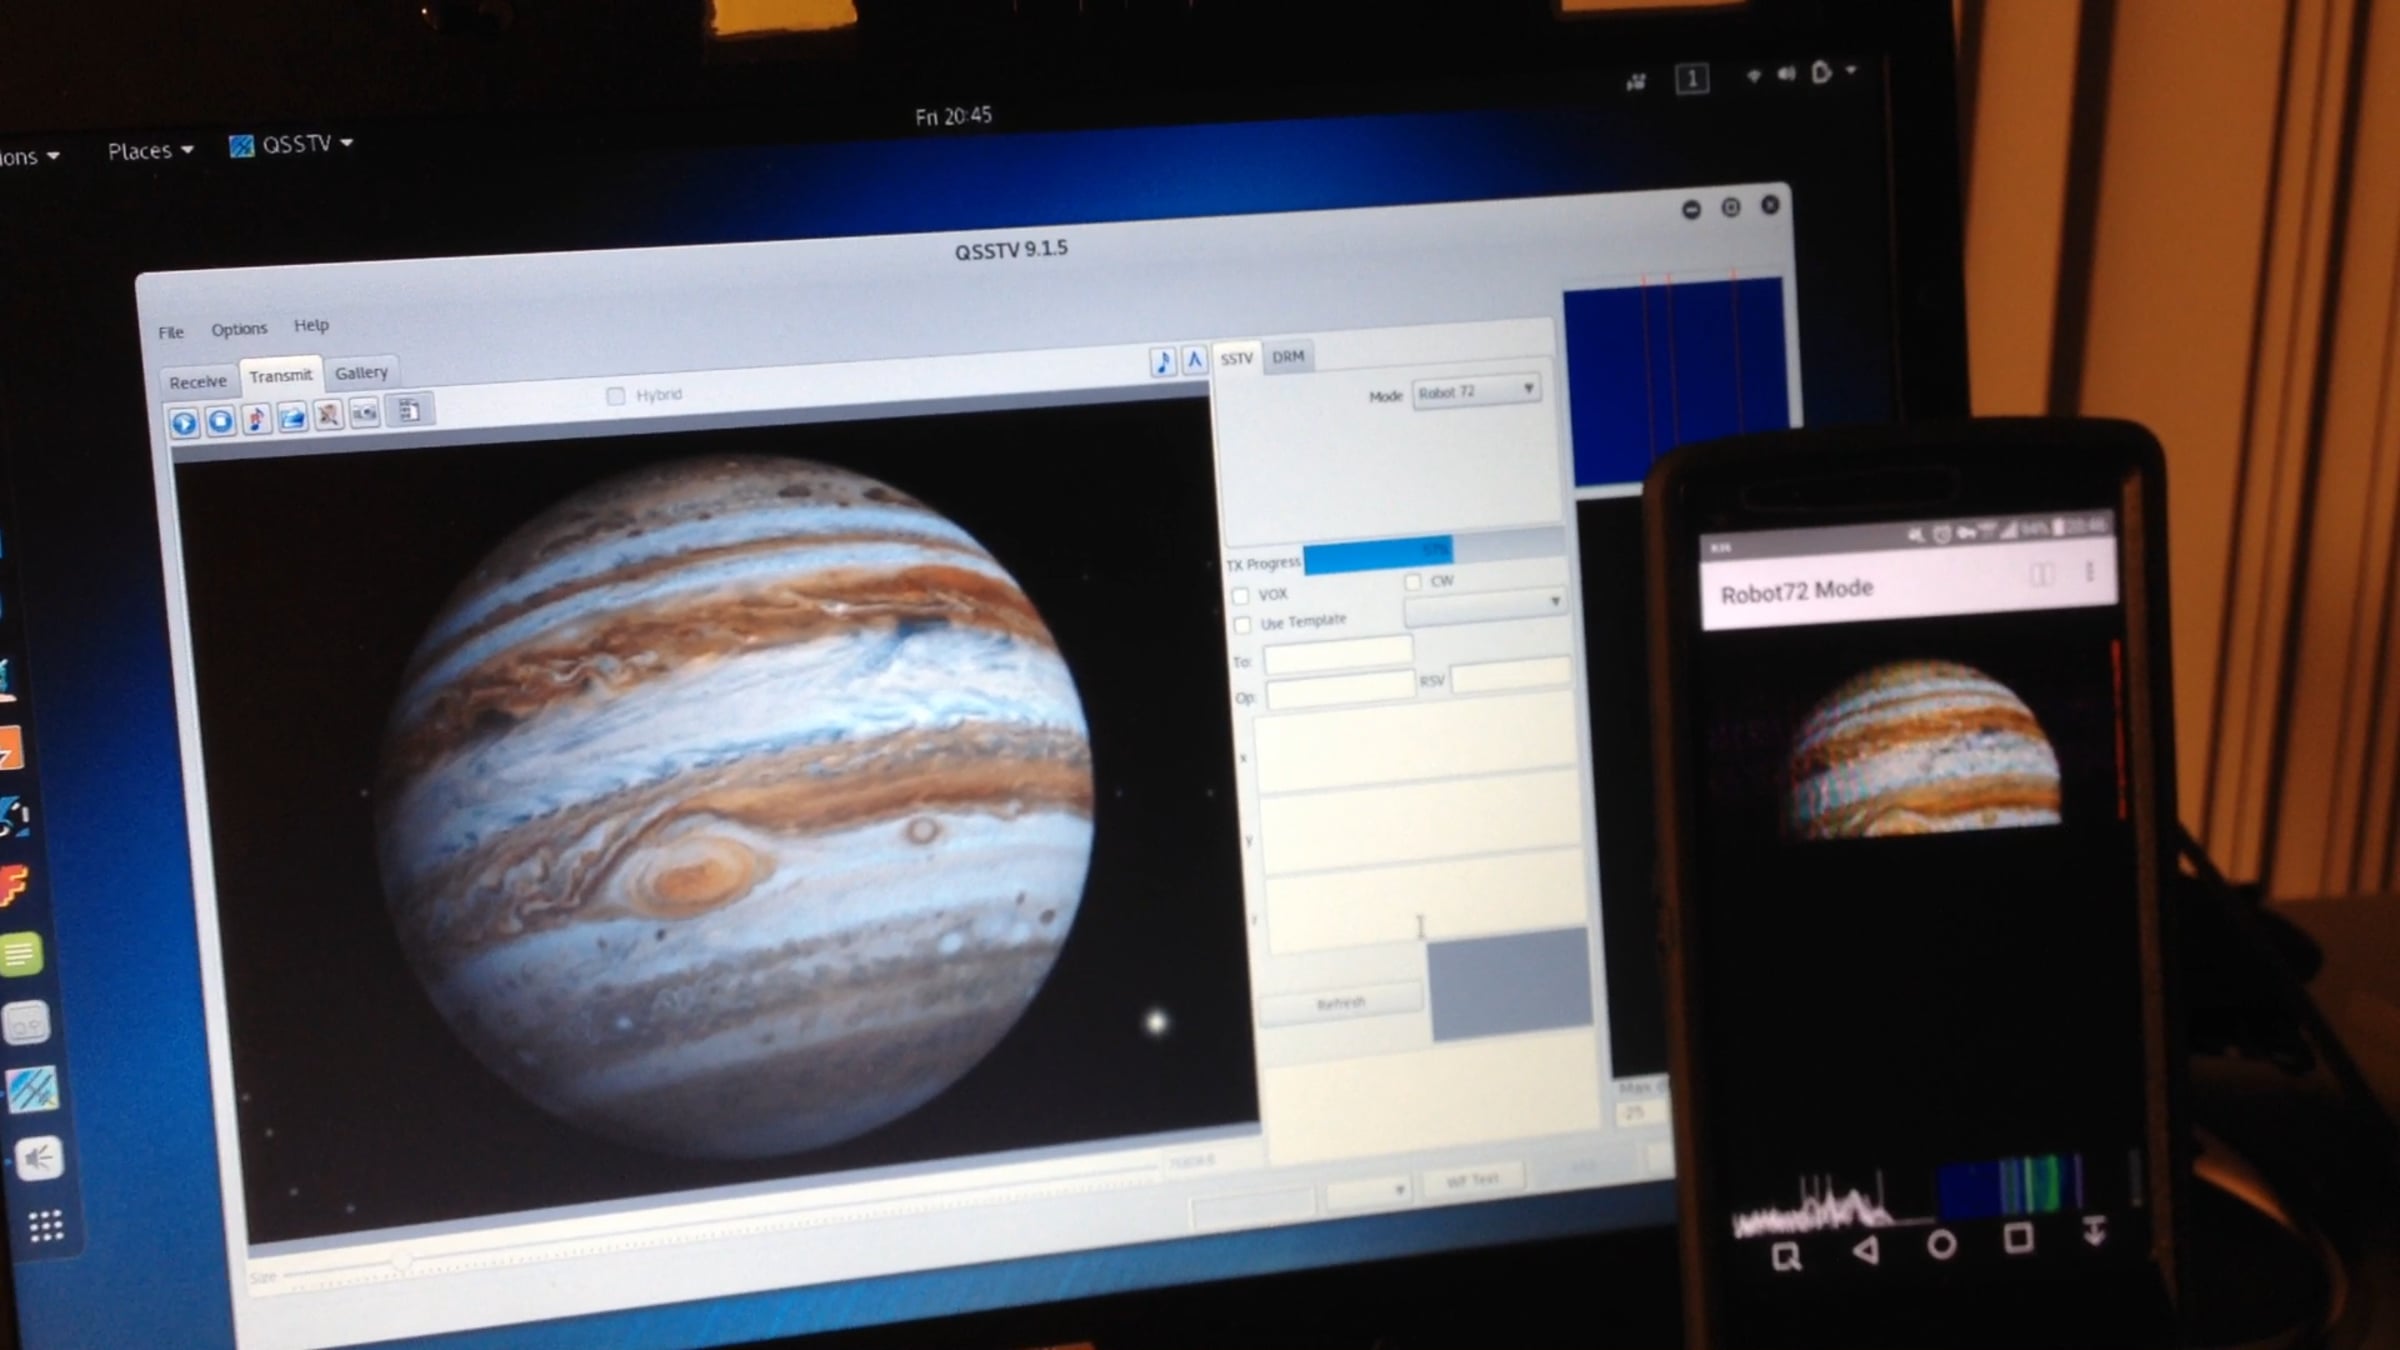Click the network icon in the system tray
Image resolution: width=2400 pixels, height=1350 pixels.
coord(1753,75)
